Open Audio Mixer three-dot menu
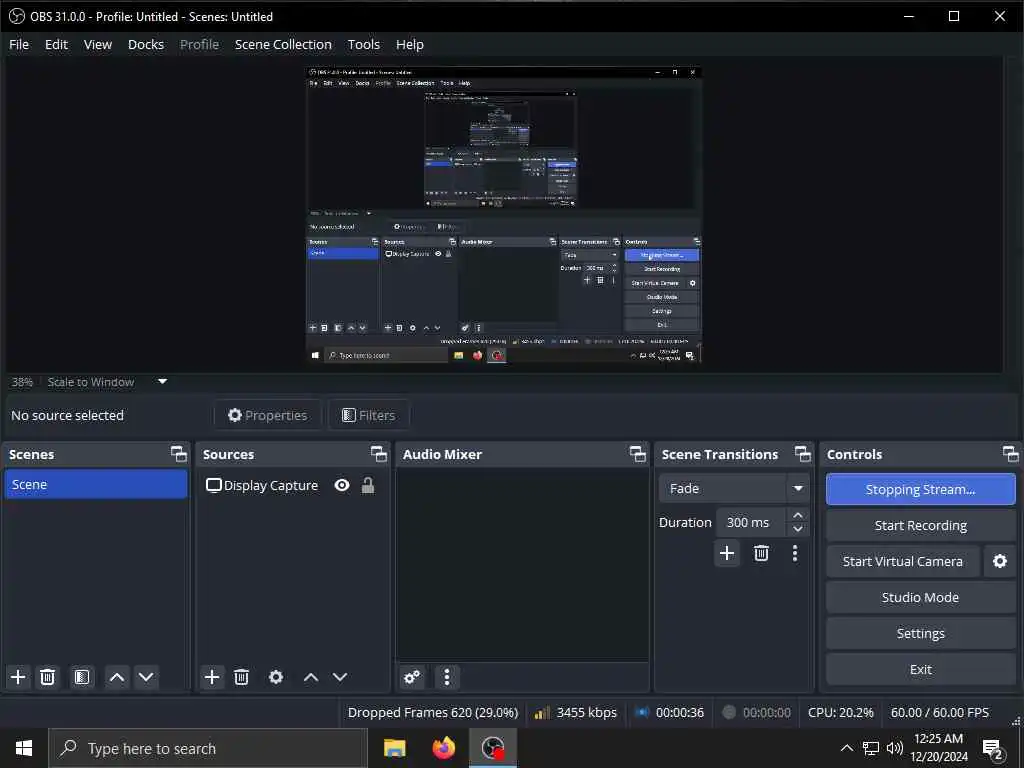The image size is (1024, 768). coord(447,677)
